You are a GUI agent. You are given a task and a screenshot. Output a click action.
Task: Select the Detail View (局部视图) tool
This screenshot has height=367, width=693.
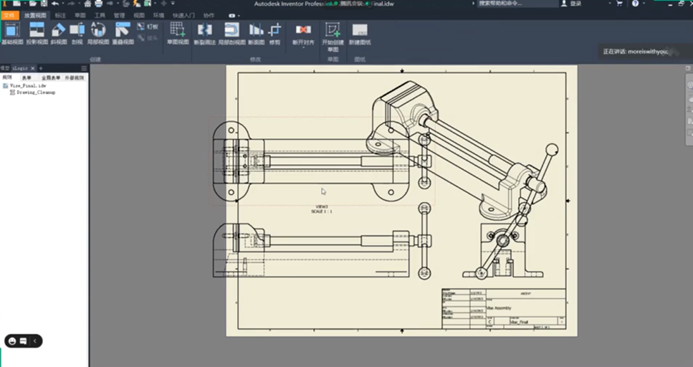point(98,33)
